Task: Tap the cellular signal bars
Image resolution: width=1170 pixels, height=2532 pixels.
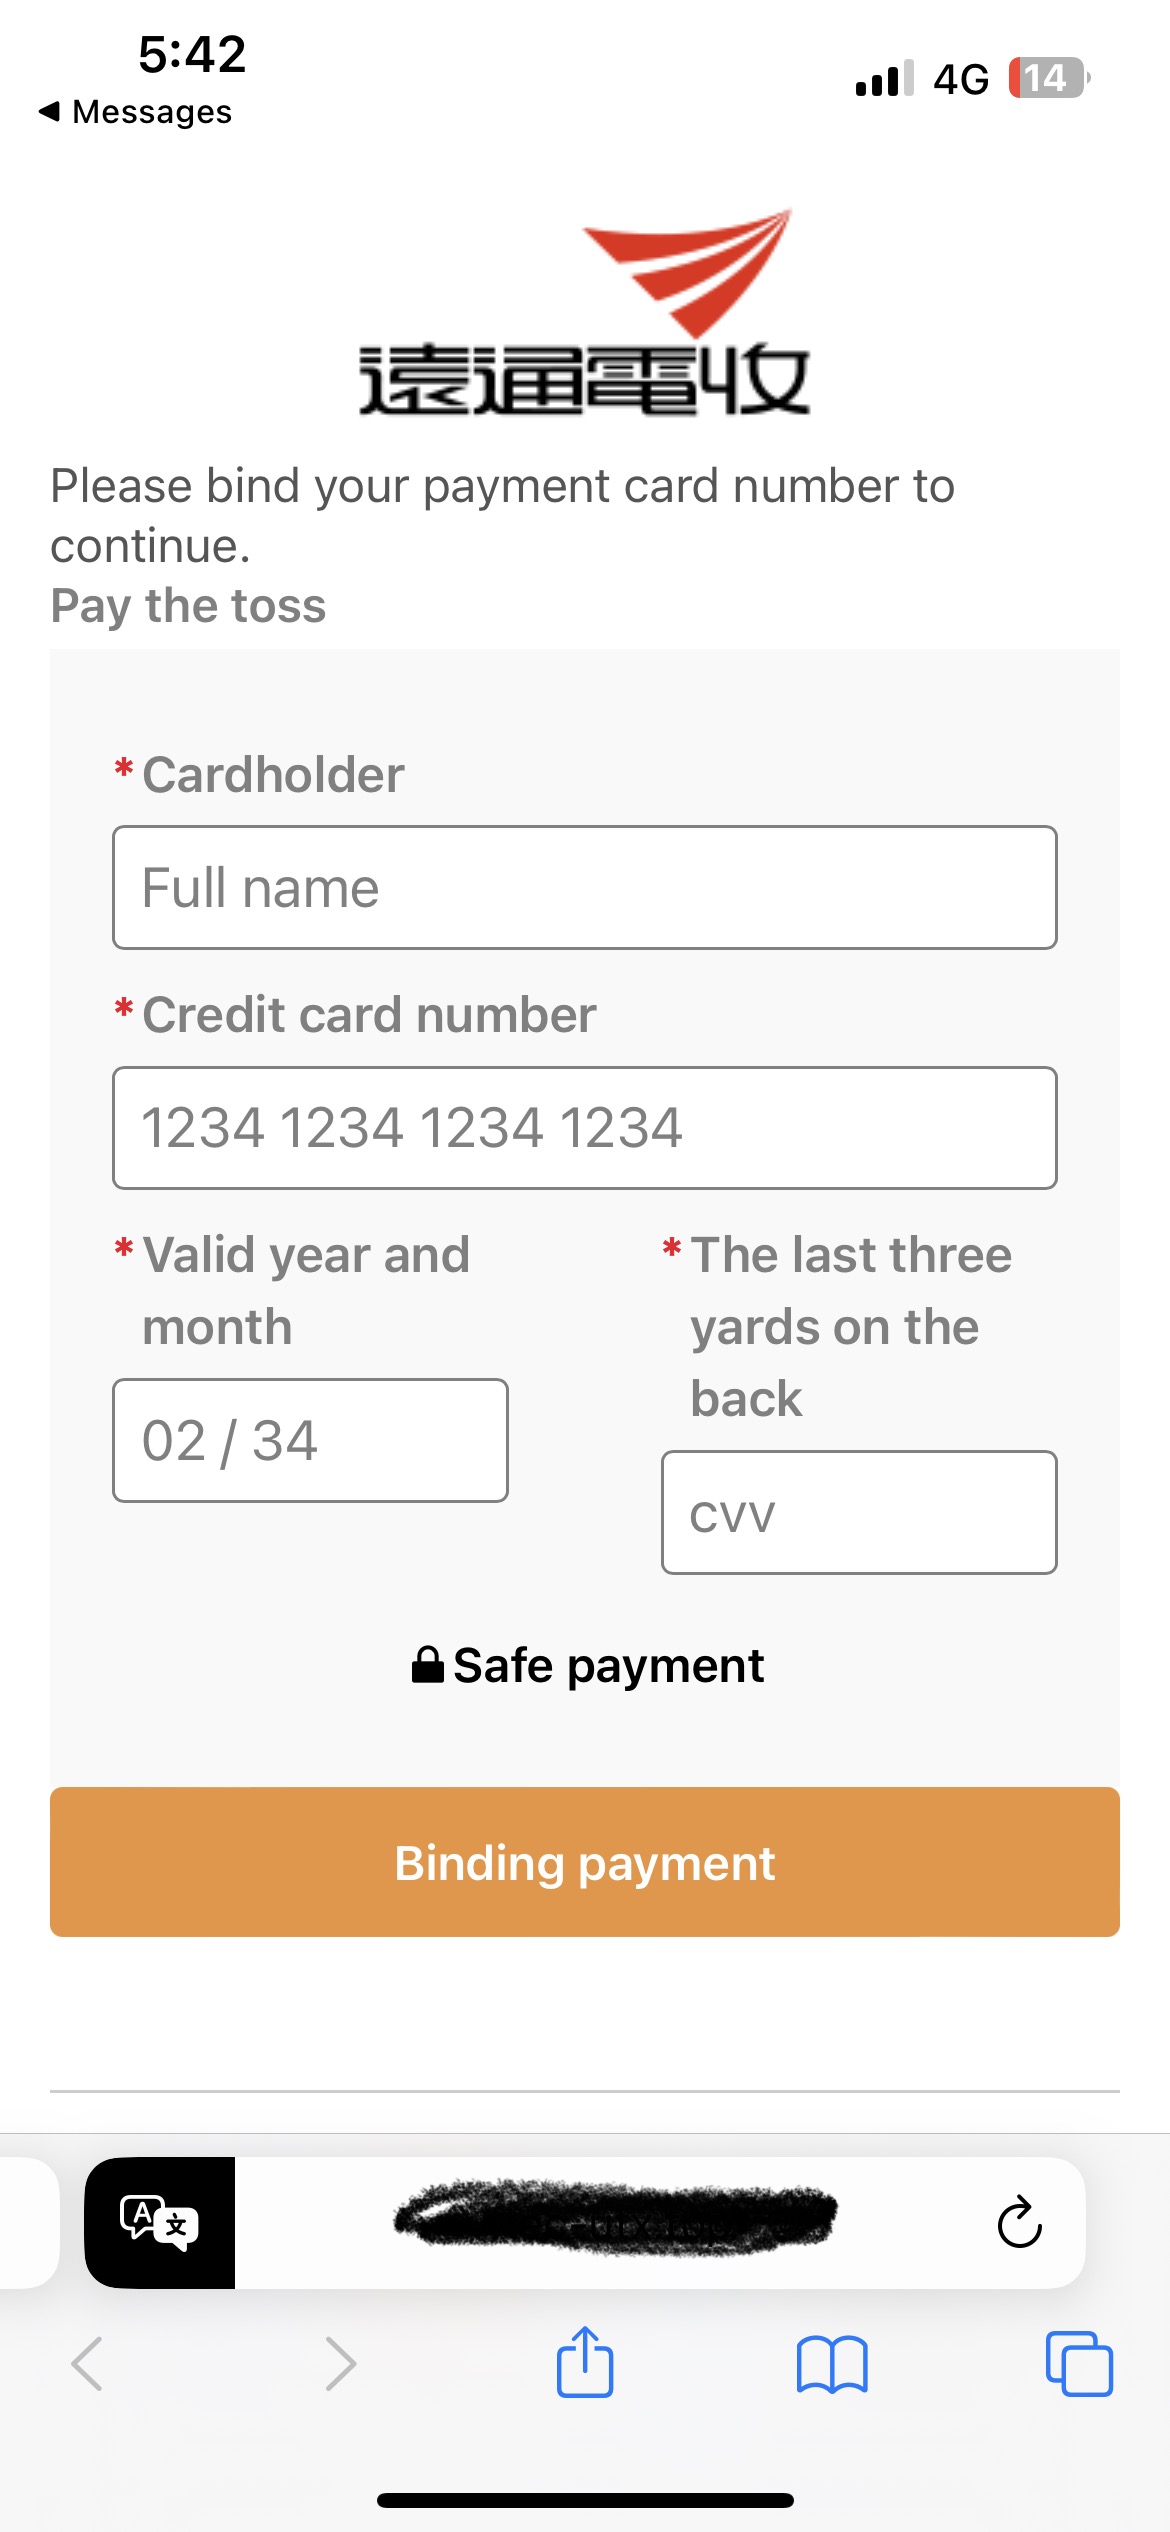Action: pos(884,78)
